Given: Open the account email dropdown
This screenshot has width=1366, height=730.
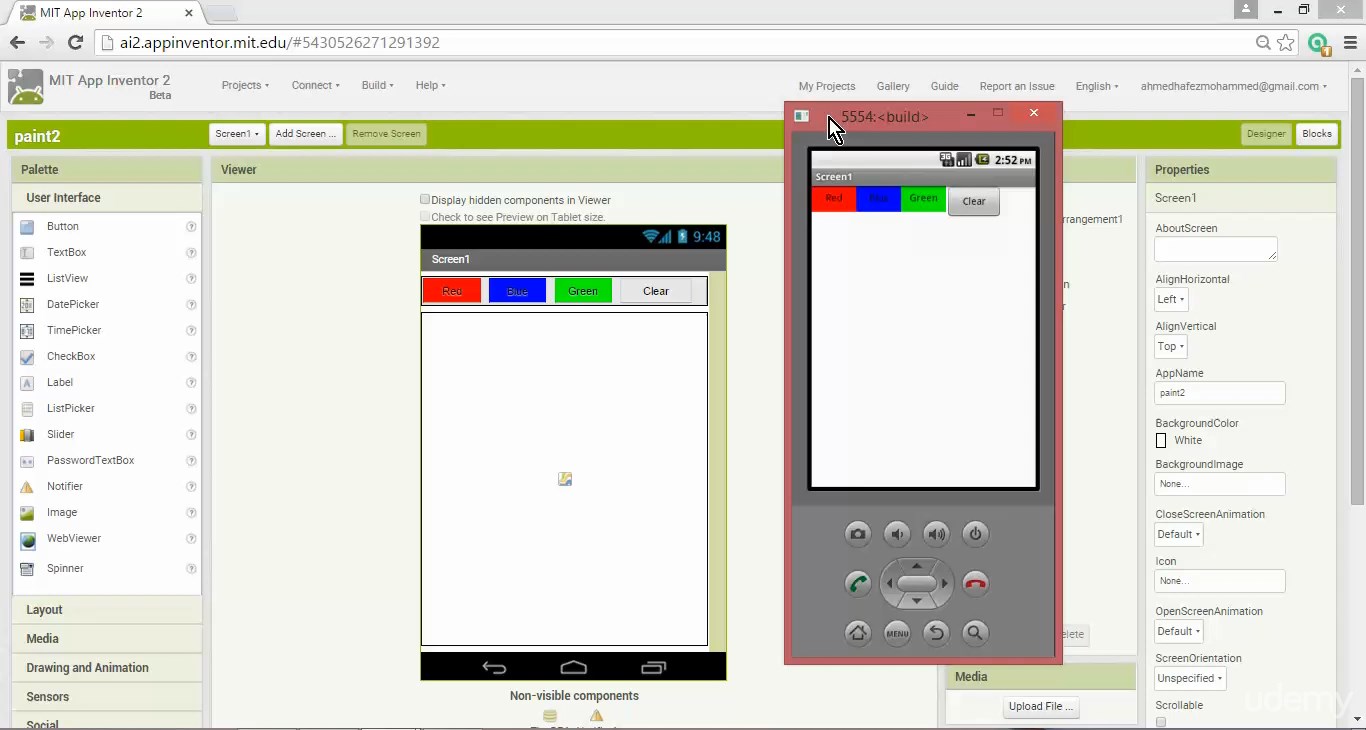Looking at the screenshot, I should (x=1234, y=86).
